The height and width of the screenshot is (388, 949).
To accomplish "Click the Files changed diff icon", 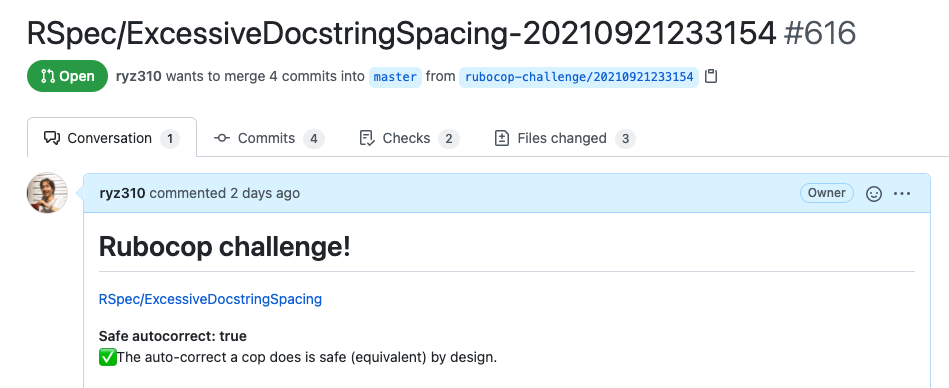I will tap(502, 138).
